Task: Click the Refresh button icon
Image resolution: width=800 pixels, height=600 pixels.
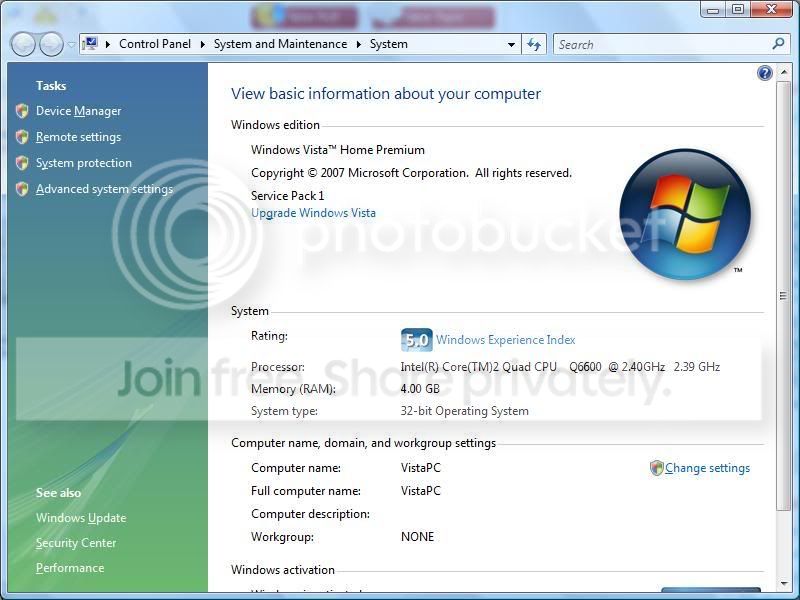Action: [534, 44]
